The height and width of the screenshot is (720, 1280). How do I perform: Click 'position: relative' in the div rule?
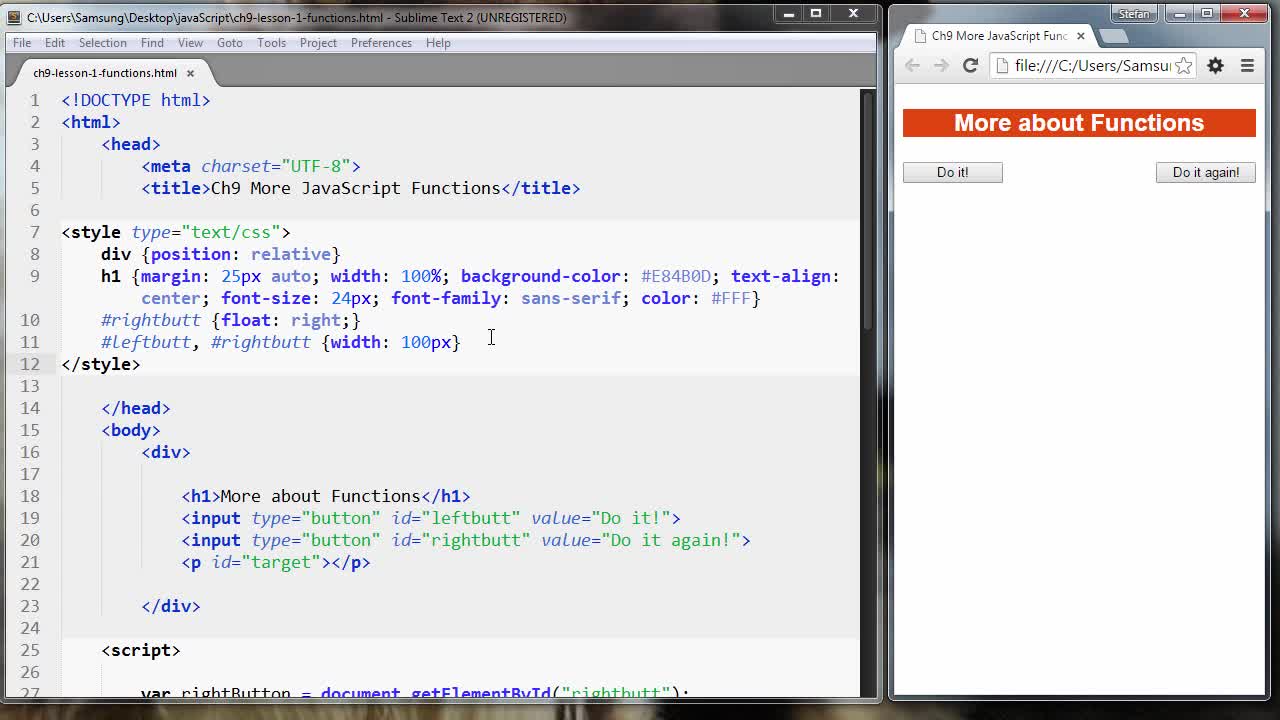(x=241, y=254)
